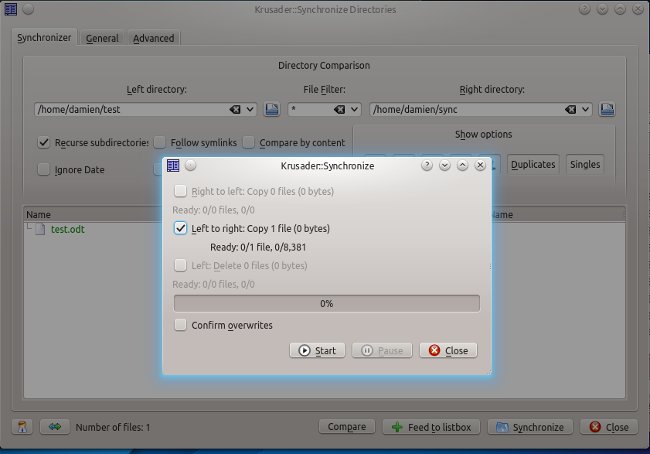Open help in Synchronize dialog title bar
The width and height of the screenshot is (650, 454).
coord(427,165)
